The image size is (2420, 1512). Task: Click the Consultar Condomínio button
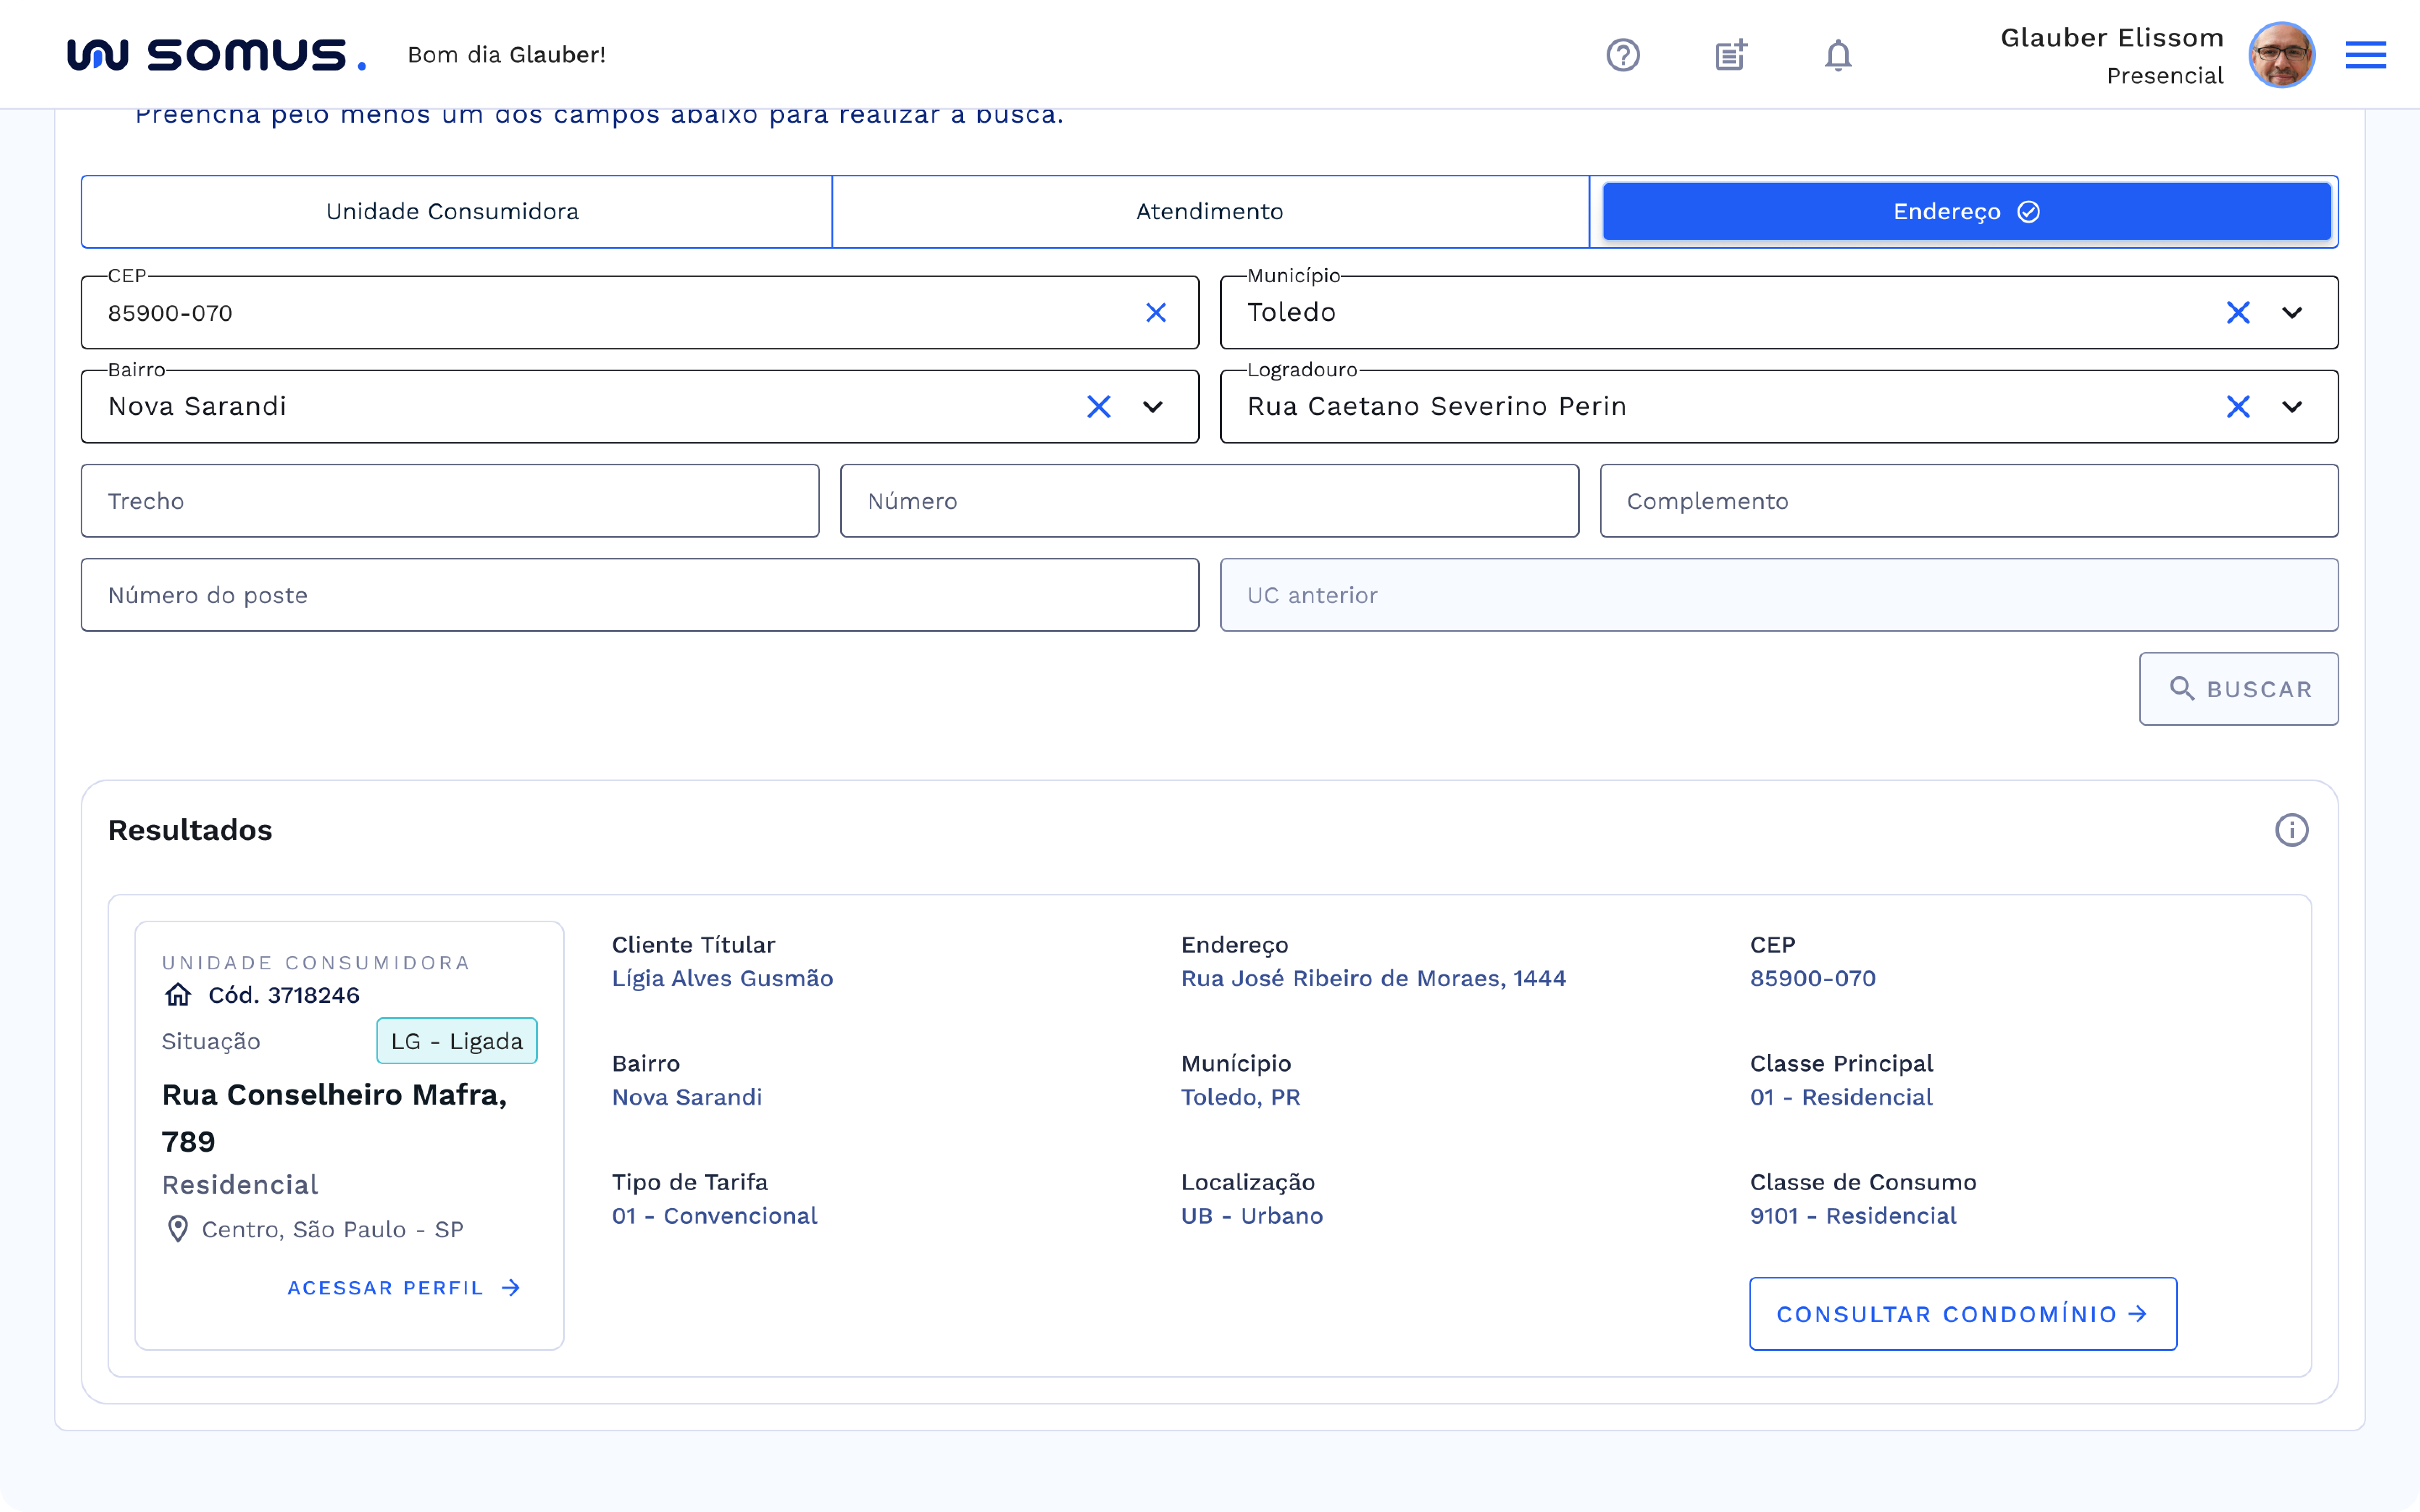(x=1962, y=1314)
